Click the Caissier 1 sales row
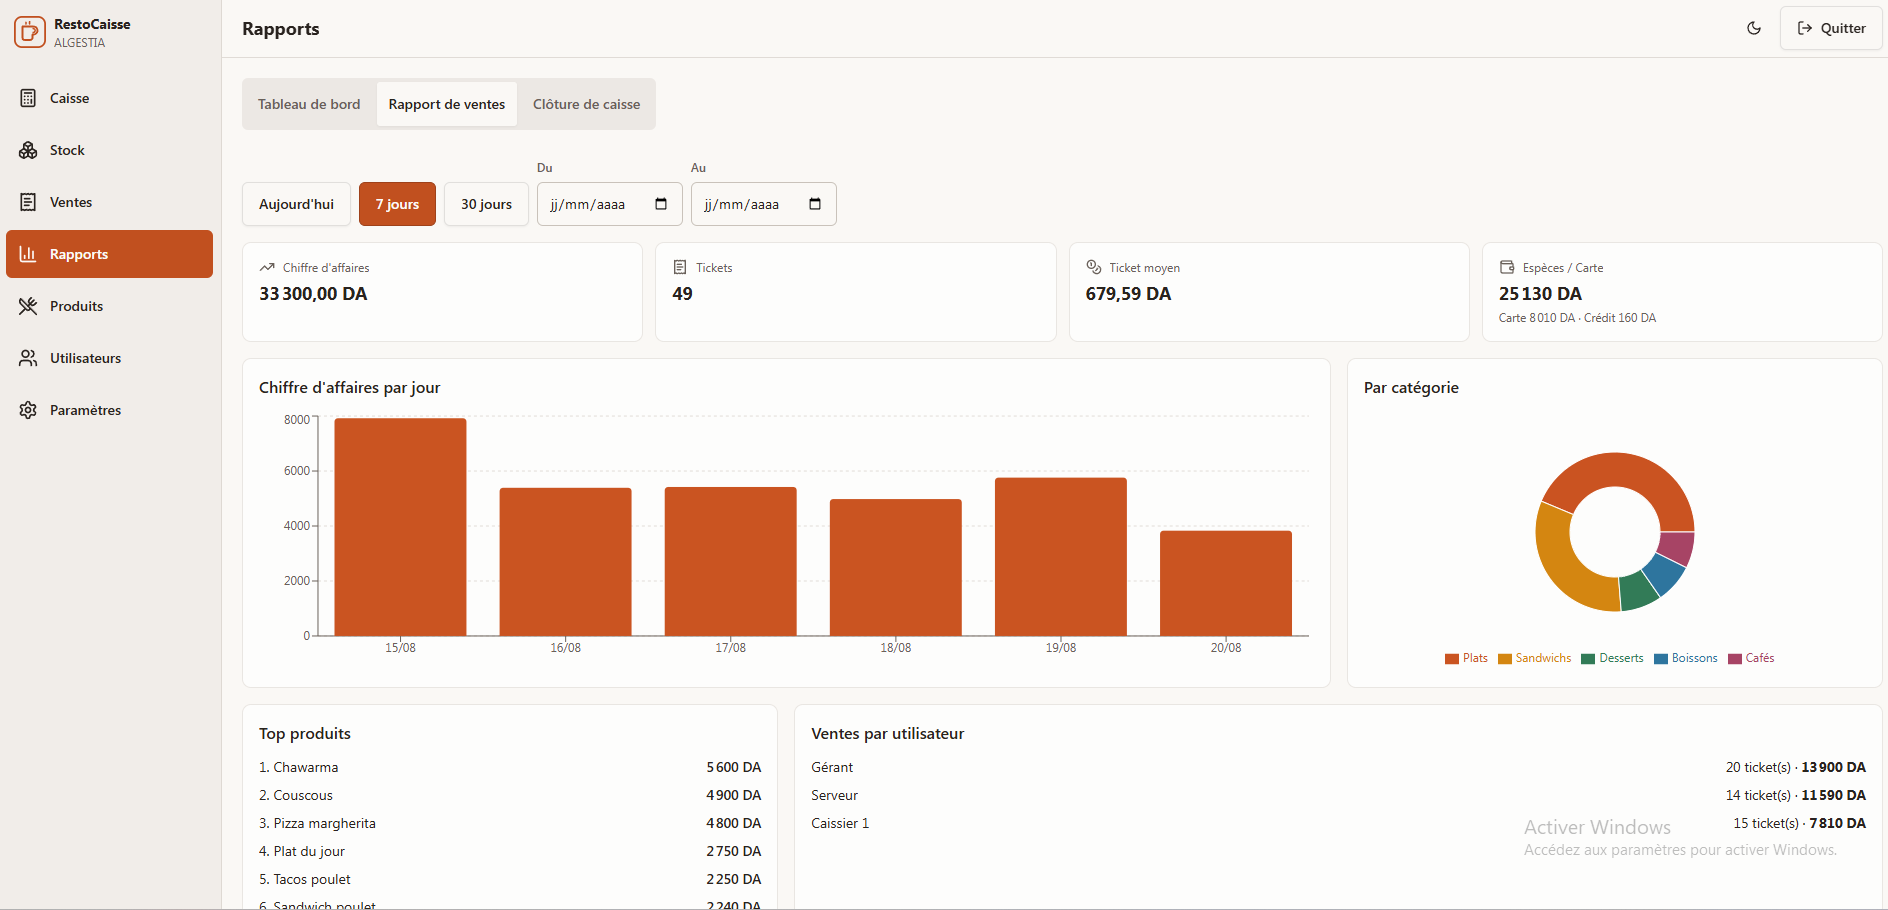Image resolution: width=1888 pixels, height=910 pixels. click(1338, 823)
